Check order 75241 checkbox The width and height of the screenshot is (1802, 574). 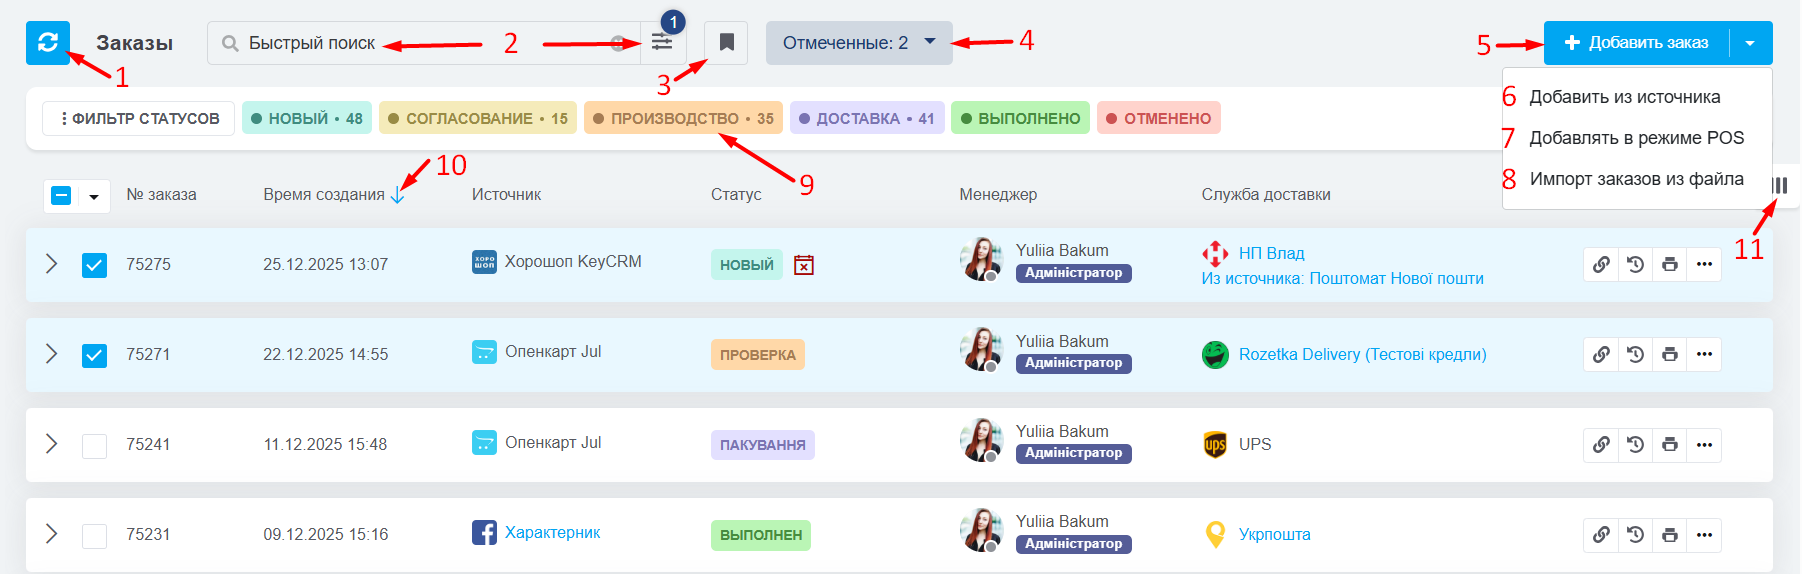(x=94, y=445)
